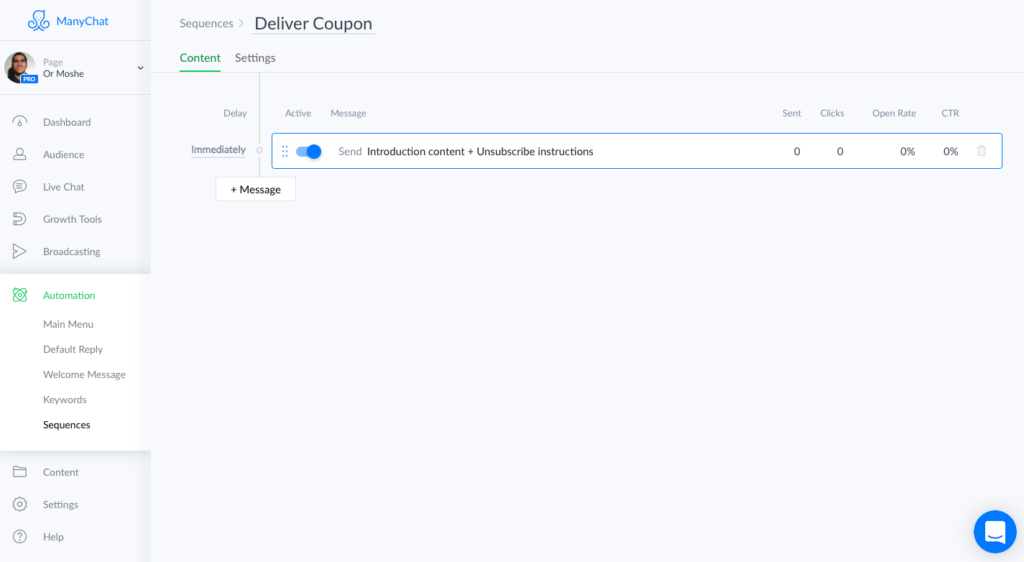
Task: Click the Settings gear icon
Action: (x=20, y=504)
